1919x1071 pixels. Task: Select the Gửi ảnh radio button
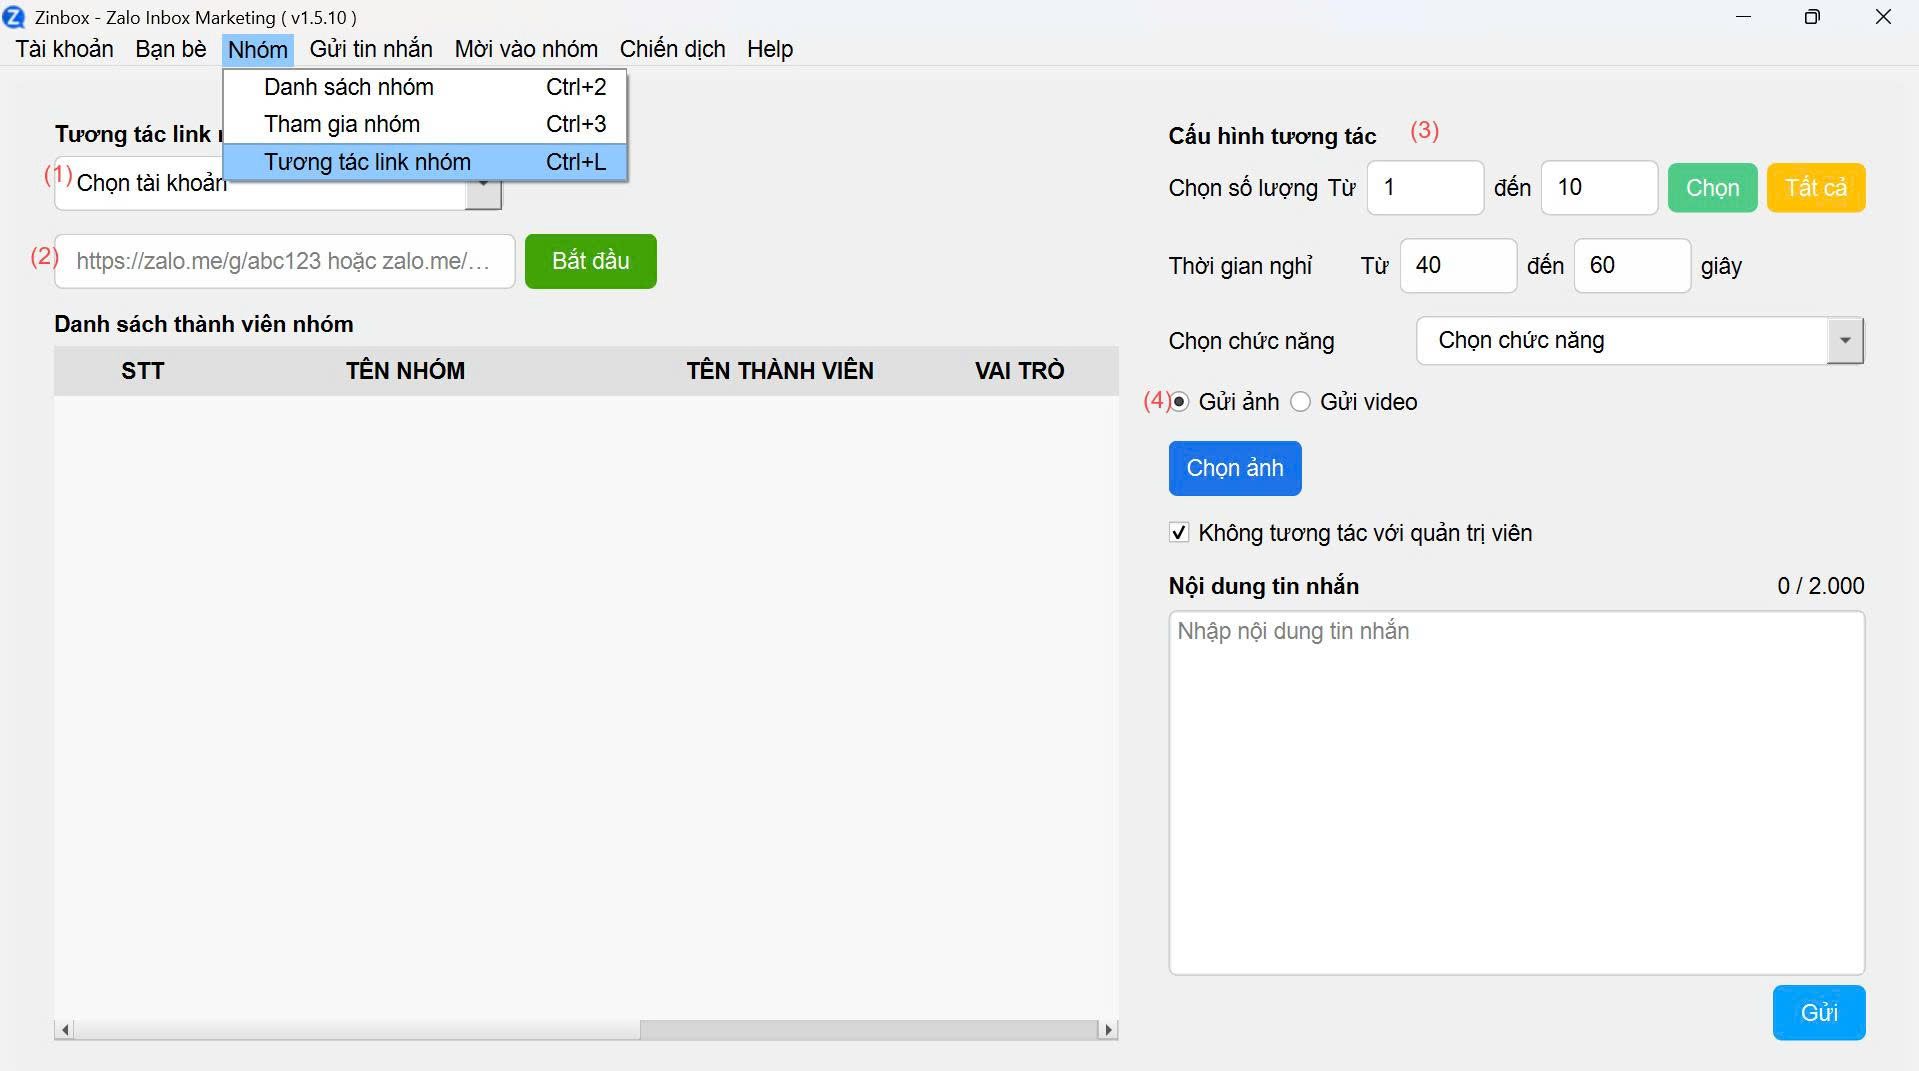click(1180, 402)
